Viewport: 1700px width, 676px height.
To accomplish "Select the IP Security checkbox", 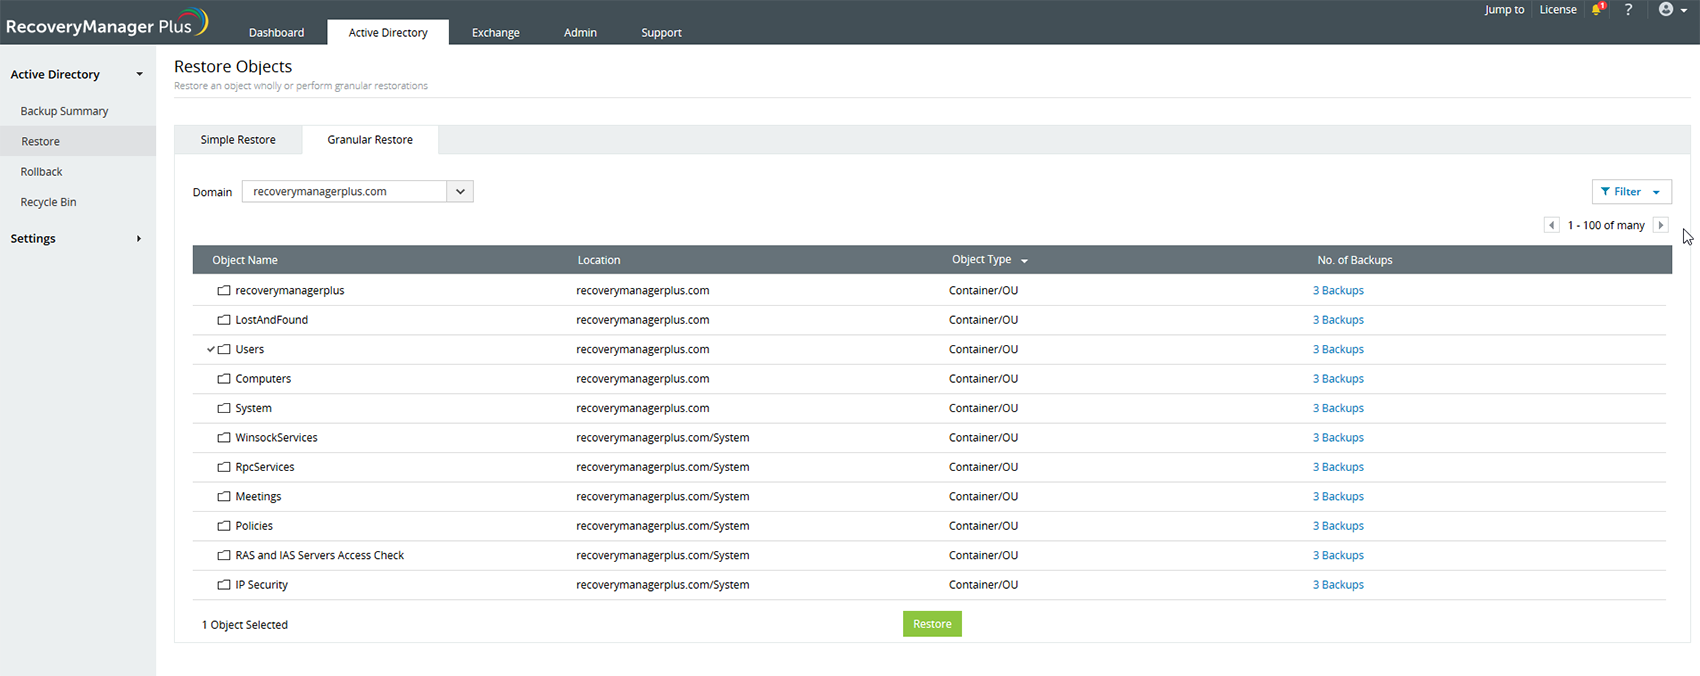I will pyautogui.click(x=224, y=585).
